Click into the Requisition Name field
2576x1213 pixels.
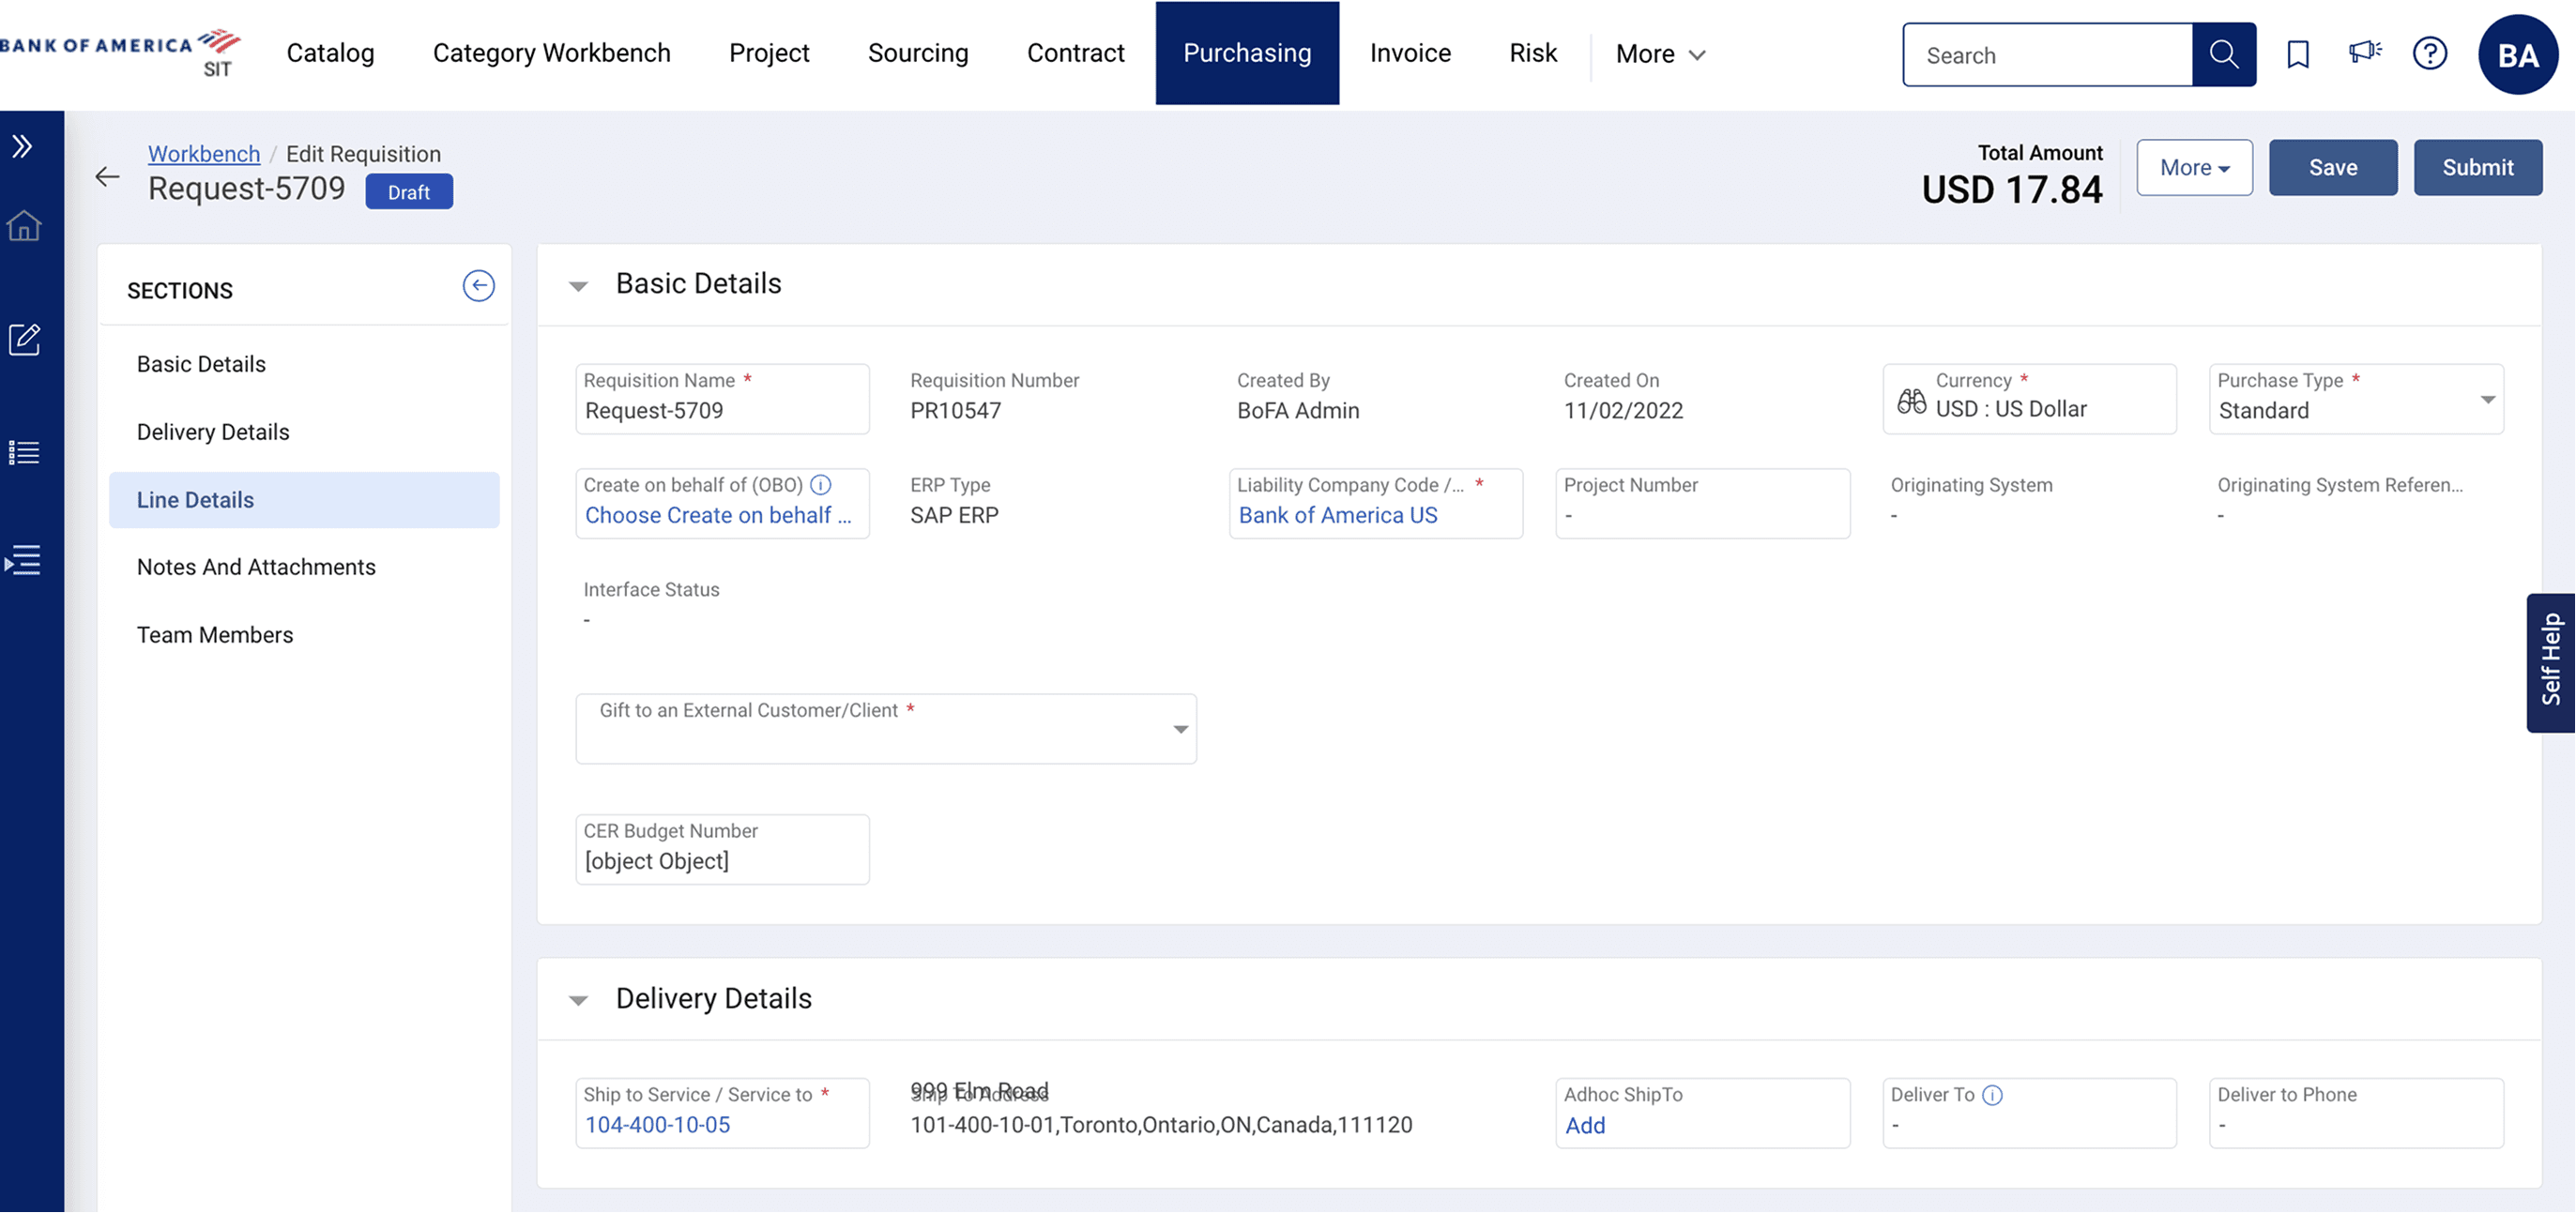(x=721, y=410)
